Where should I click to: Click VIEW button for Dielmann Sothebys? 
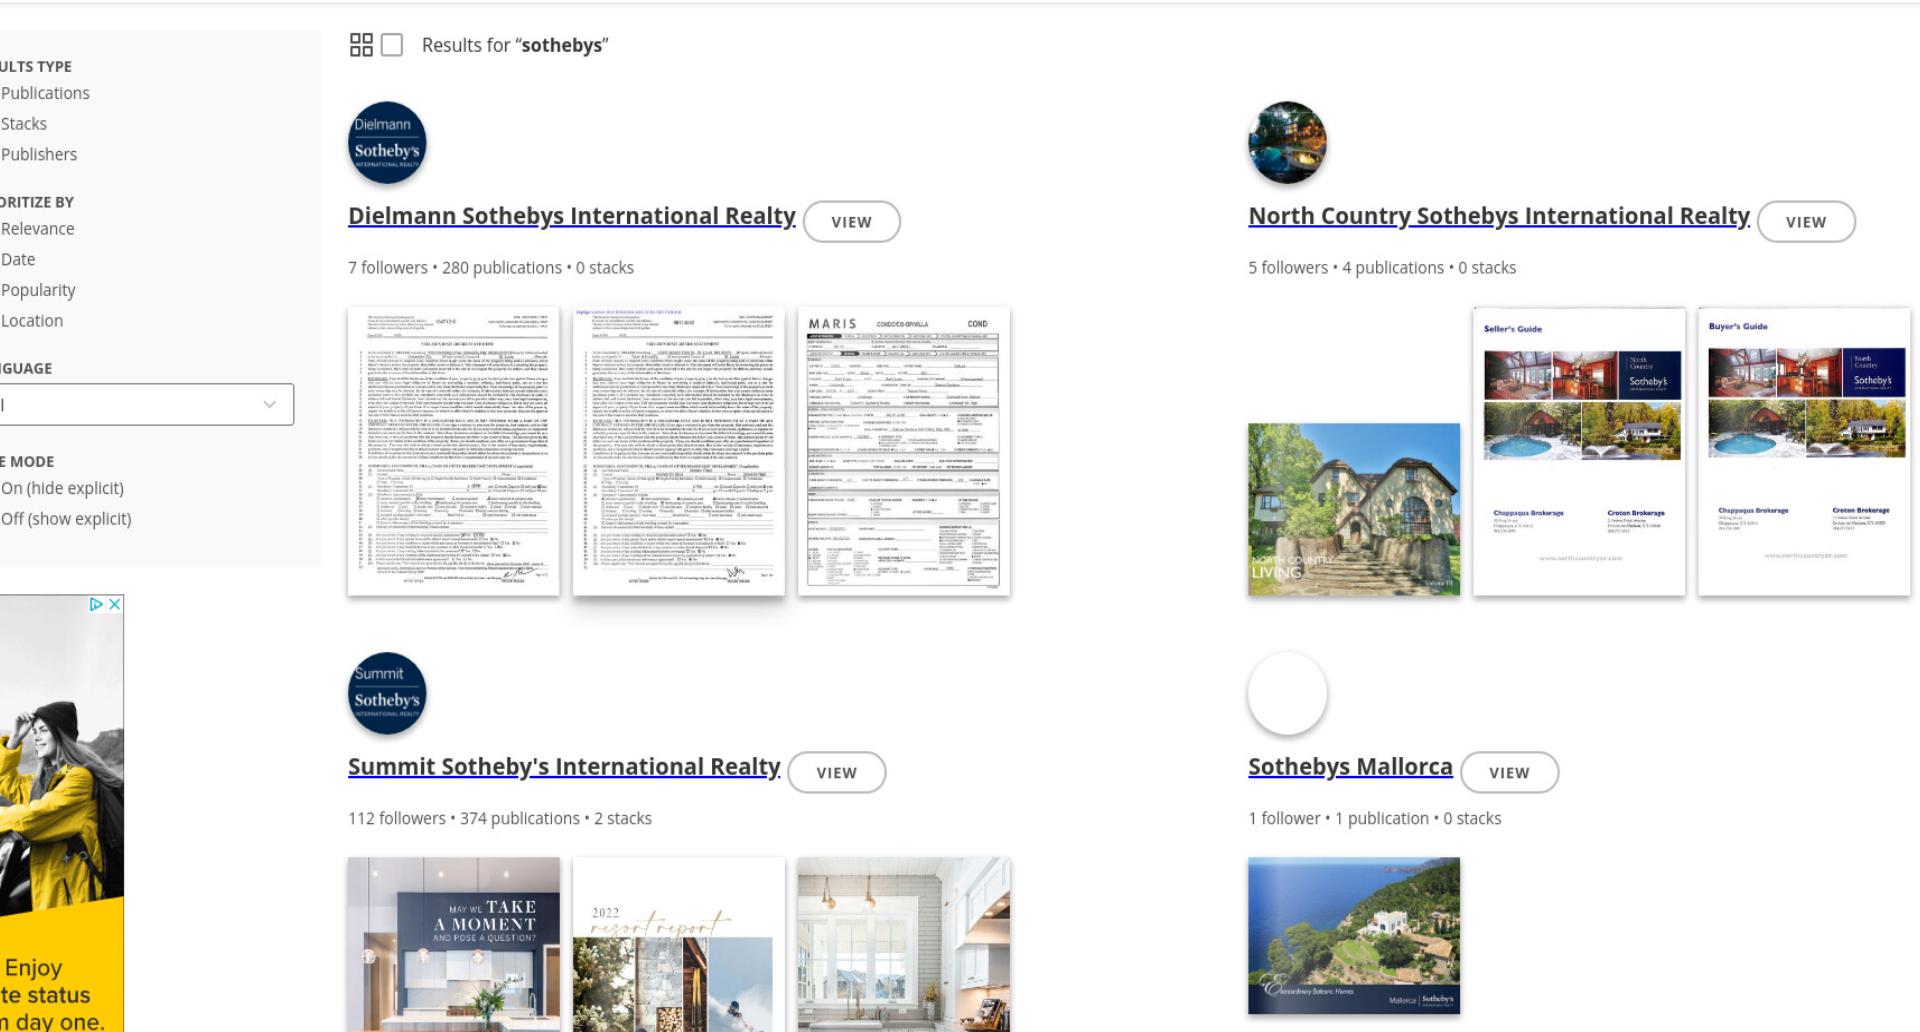click(x=852, y=222)
